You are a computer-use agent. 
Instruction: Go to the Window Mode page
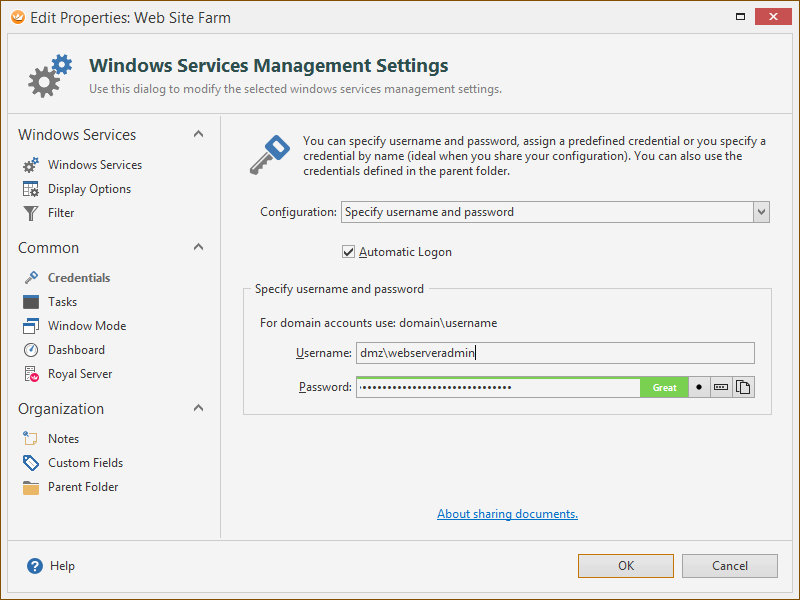(x=87, y=326)
